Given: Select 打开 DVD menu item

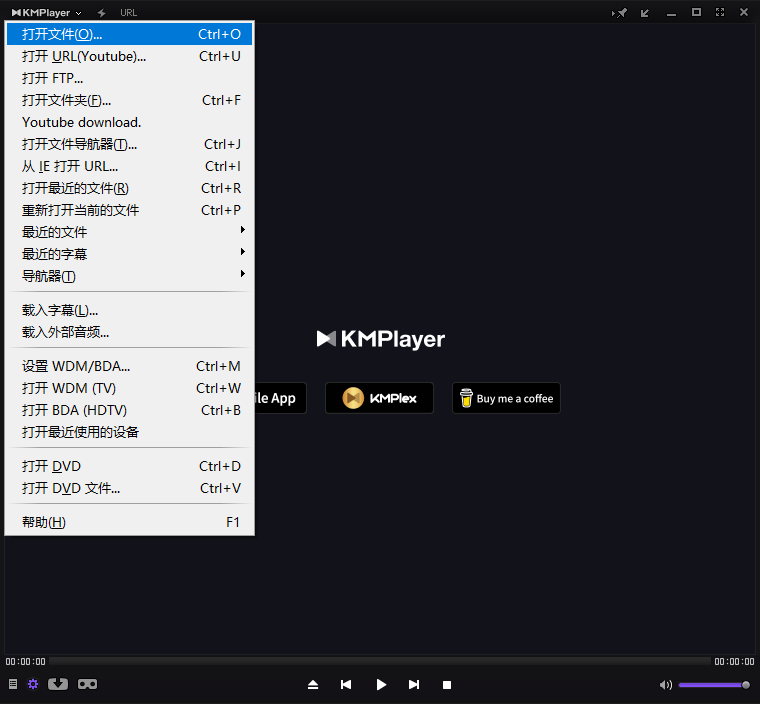Looking at the screenshot, I should [x=129, y=466].
